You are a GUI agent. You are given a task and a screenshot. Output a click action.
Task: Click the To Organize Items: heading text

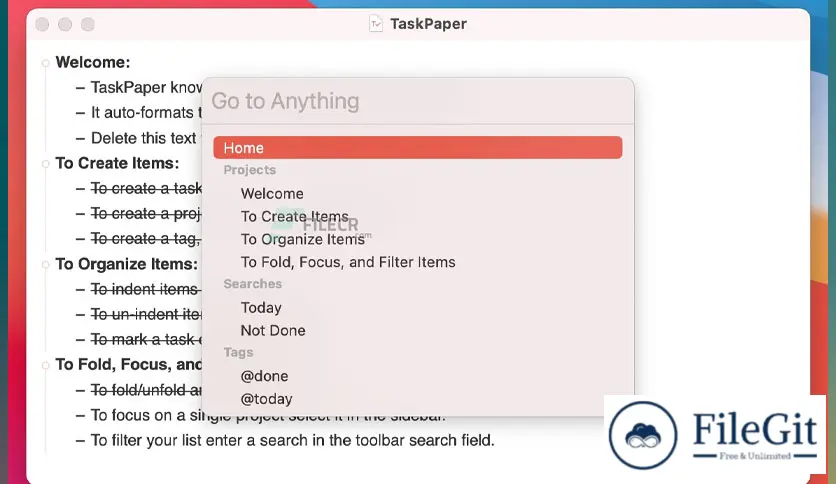[126, 264]
